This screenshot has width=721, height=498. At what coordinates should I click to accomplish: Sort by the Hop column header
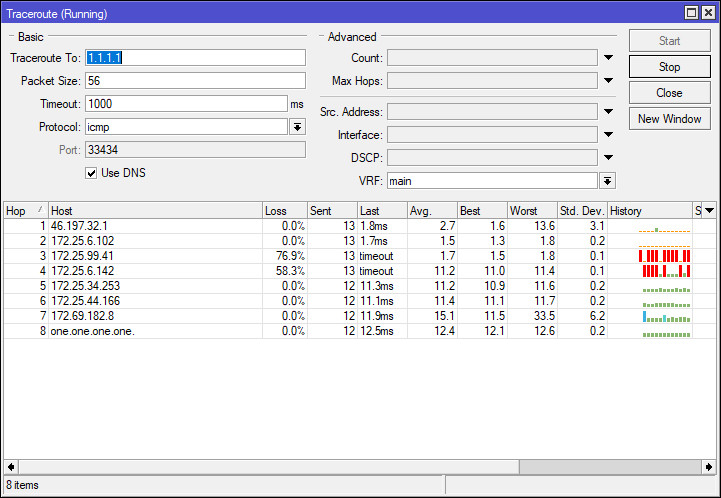pos(26,211)
